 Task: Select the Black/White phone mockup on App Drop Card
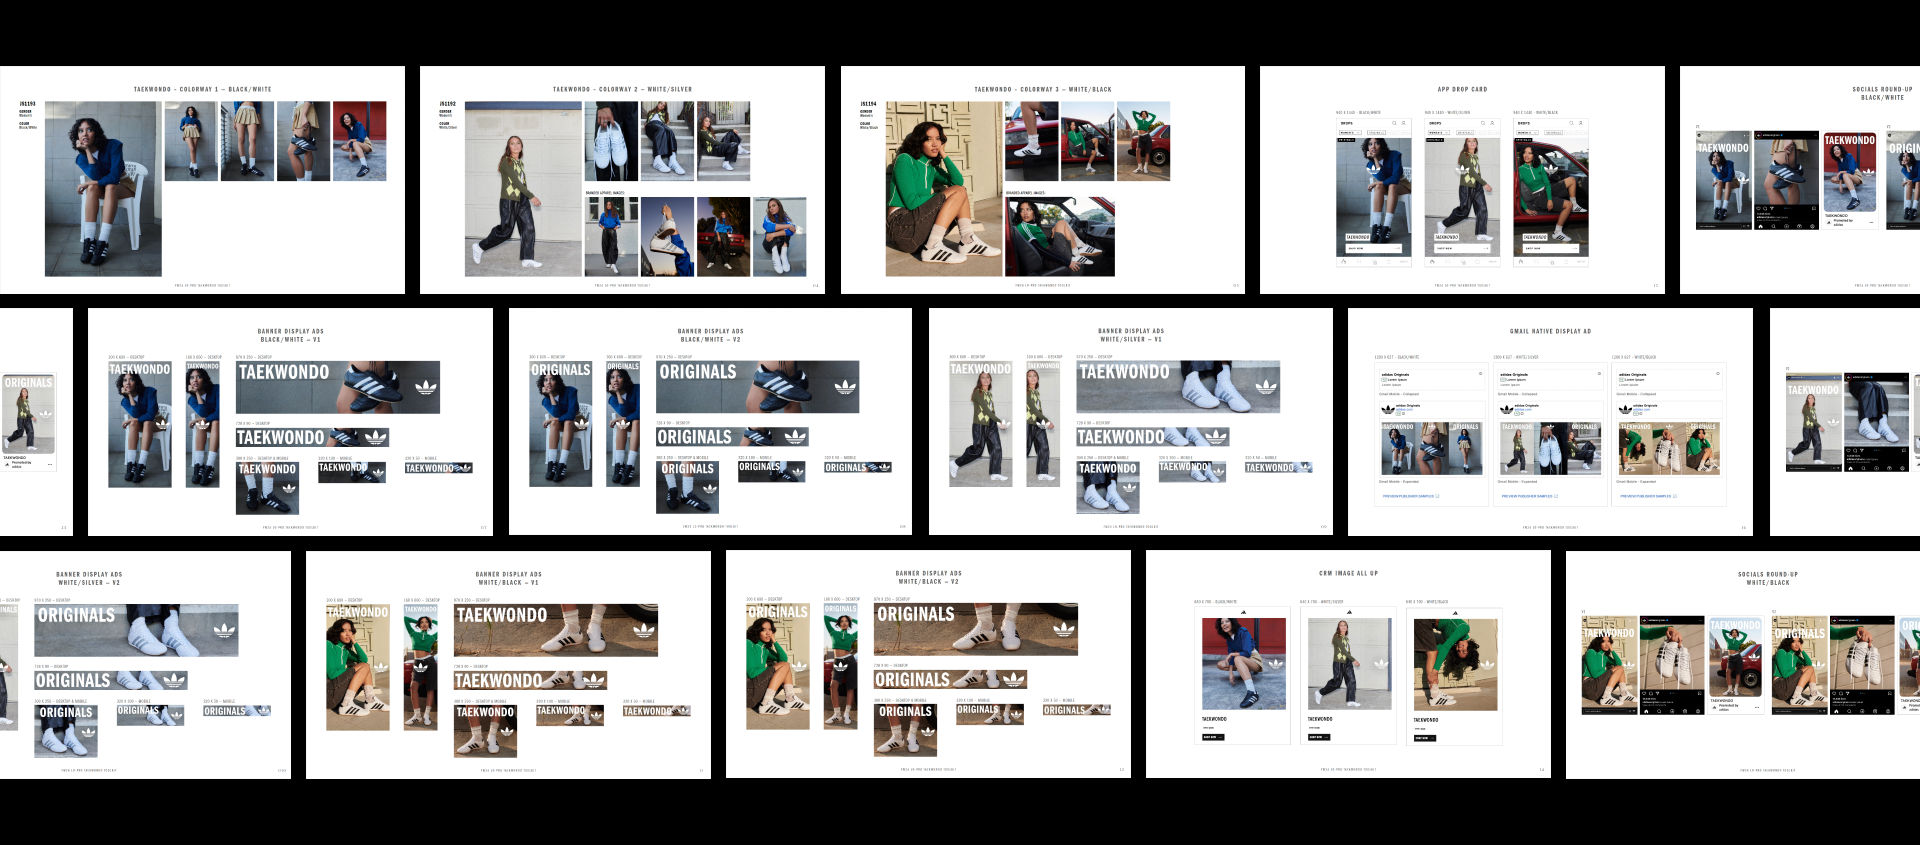(1374, 192)
